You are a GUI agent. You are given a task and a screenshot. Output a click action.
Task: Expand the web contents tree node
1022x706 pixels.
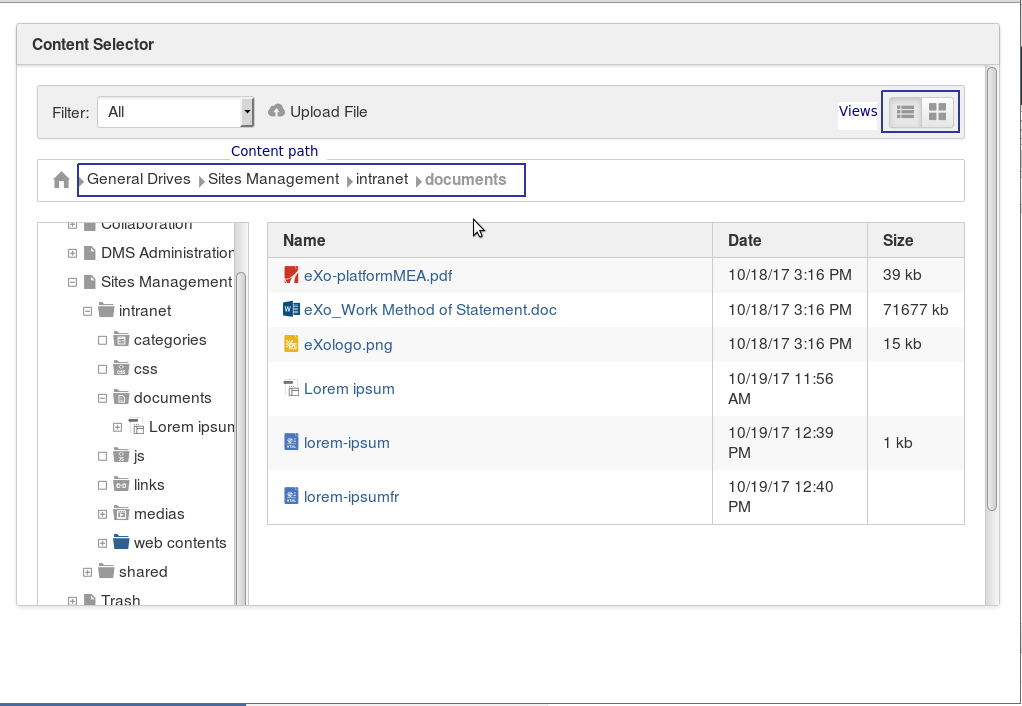[102, 542]
